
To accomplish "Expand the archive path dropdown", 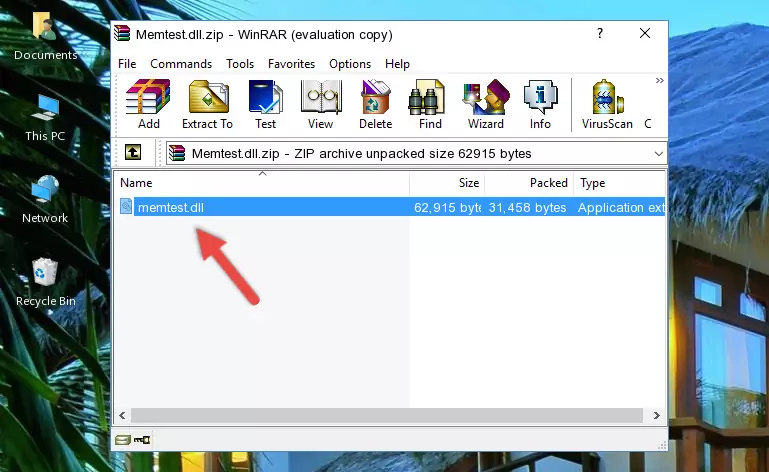I will pyautogui.click(x=659, y=154).
